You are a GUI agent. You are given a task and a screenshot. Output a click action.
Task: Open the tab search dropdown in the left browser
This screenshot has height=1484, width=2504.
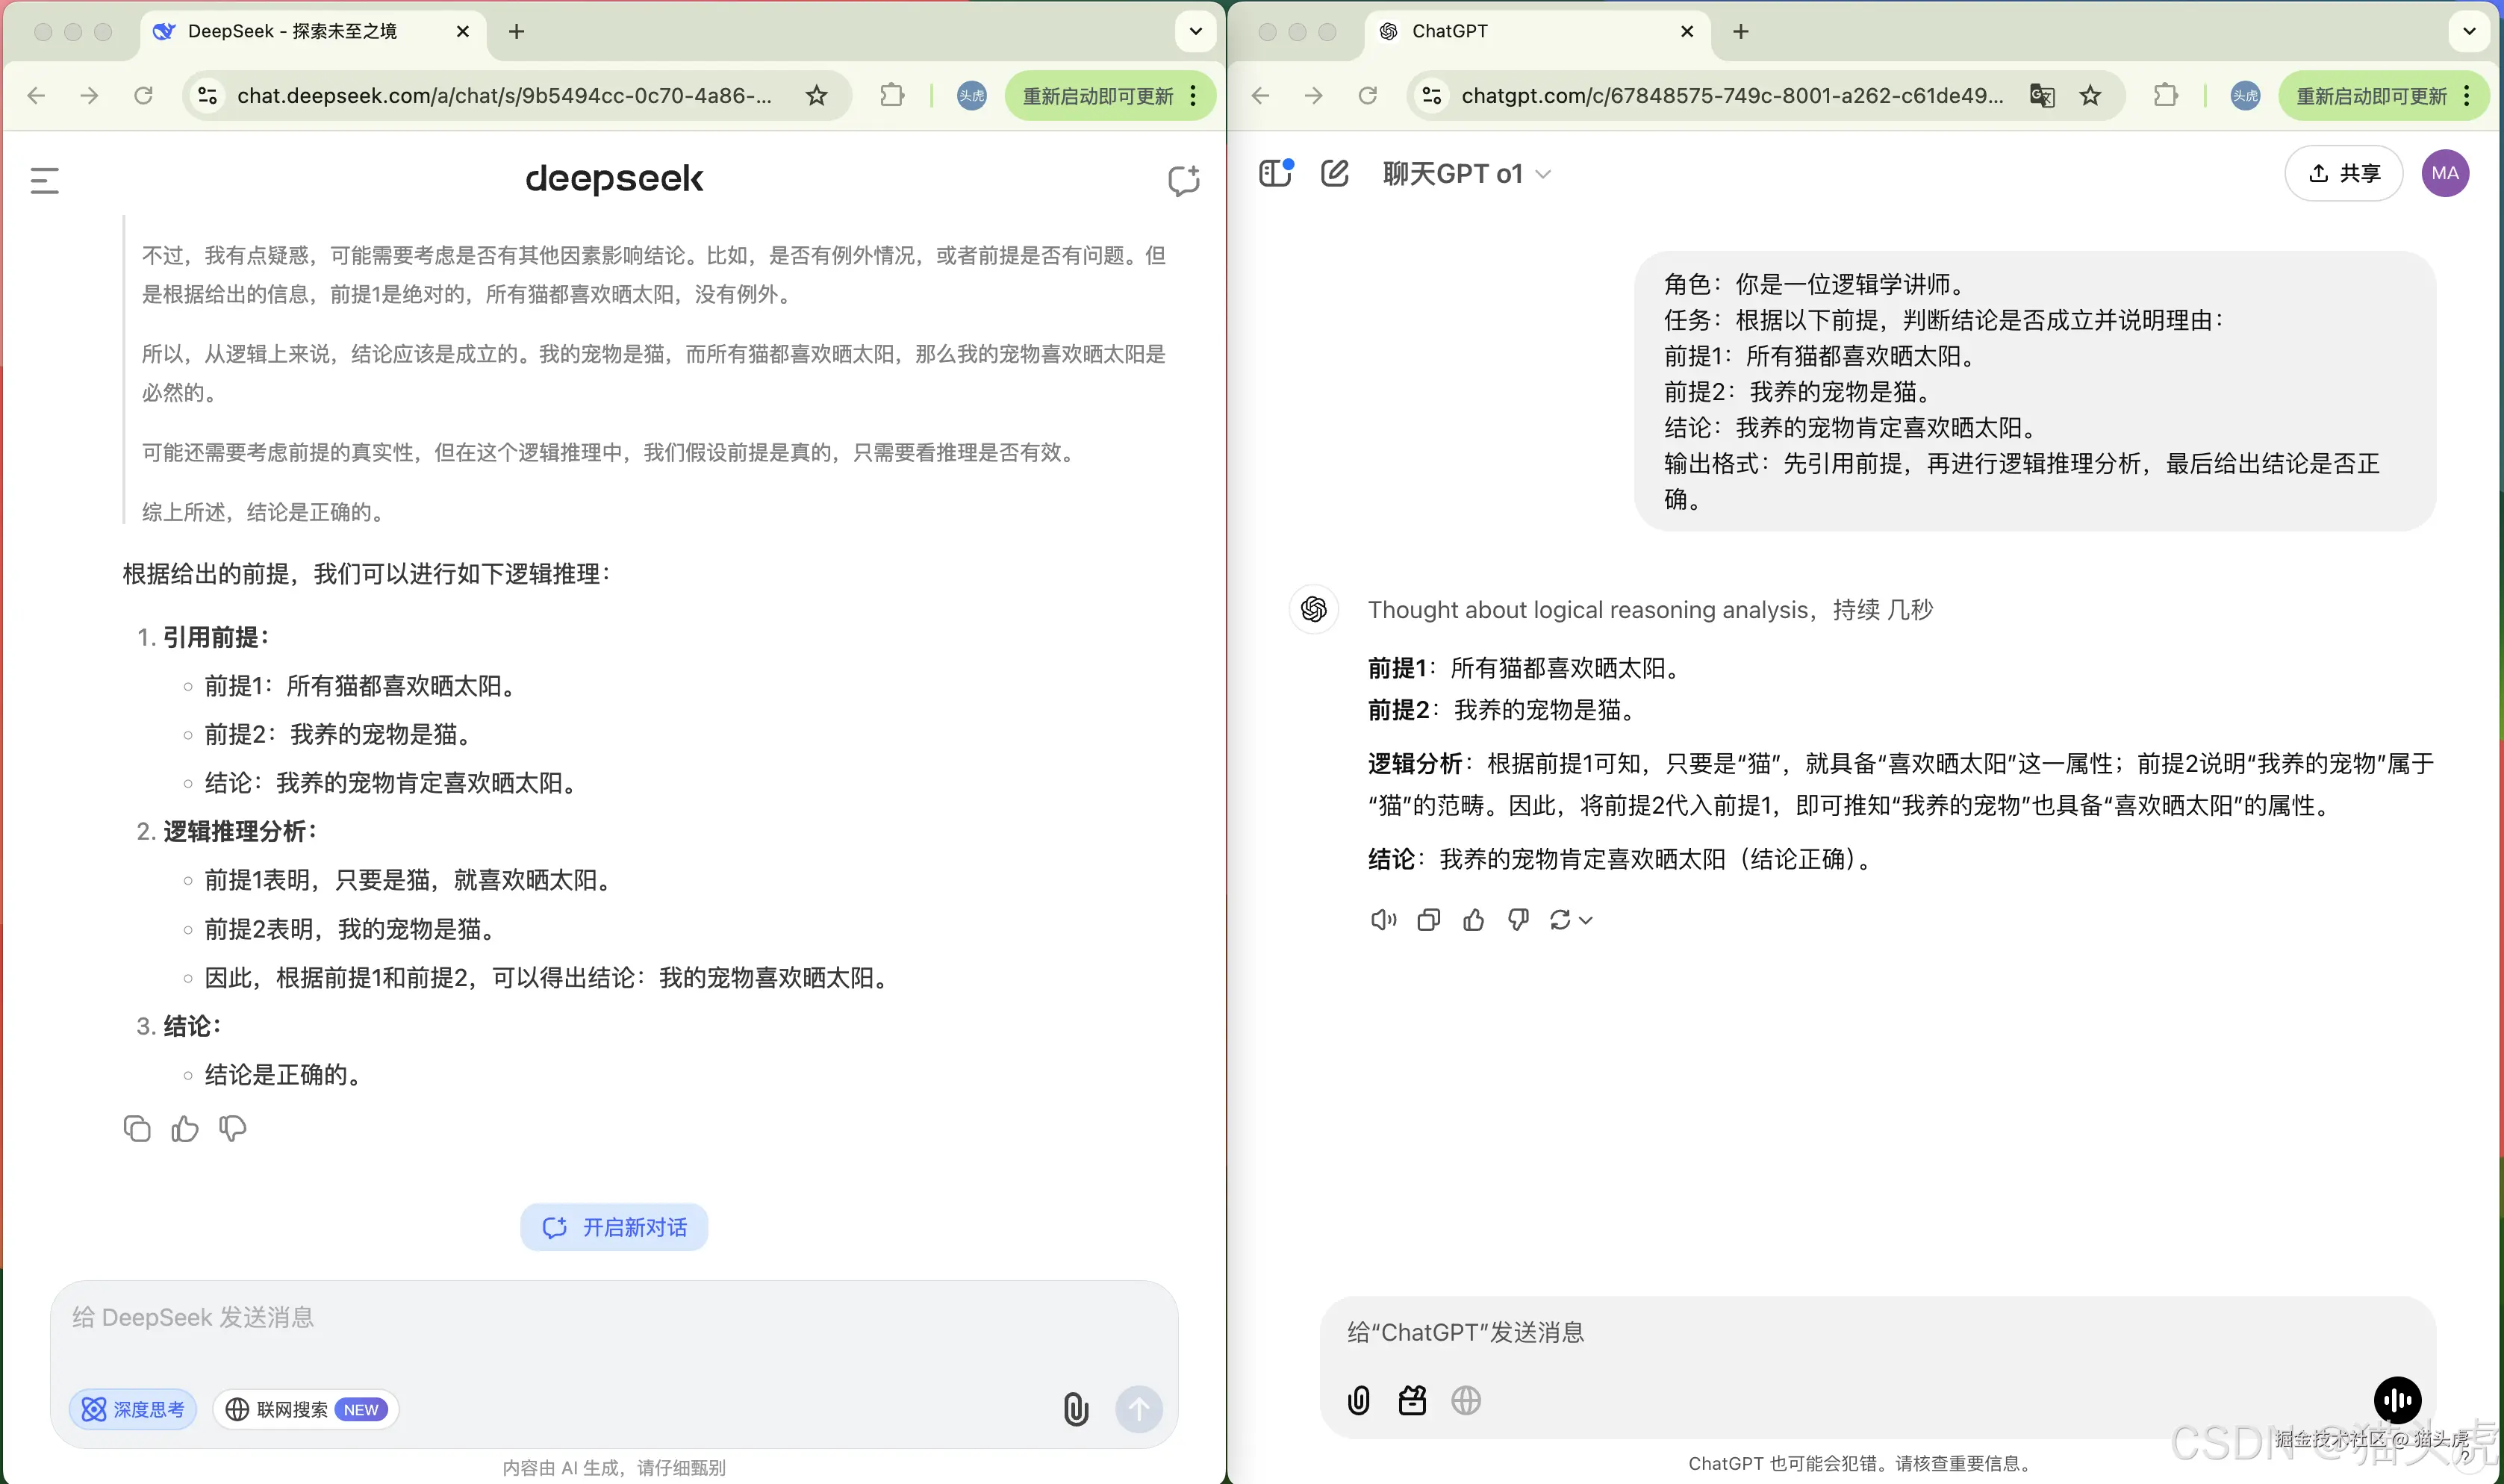click(x=1192, y=31)
